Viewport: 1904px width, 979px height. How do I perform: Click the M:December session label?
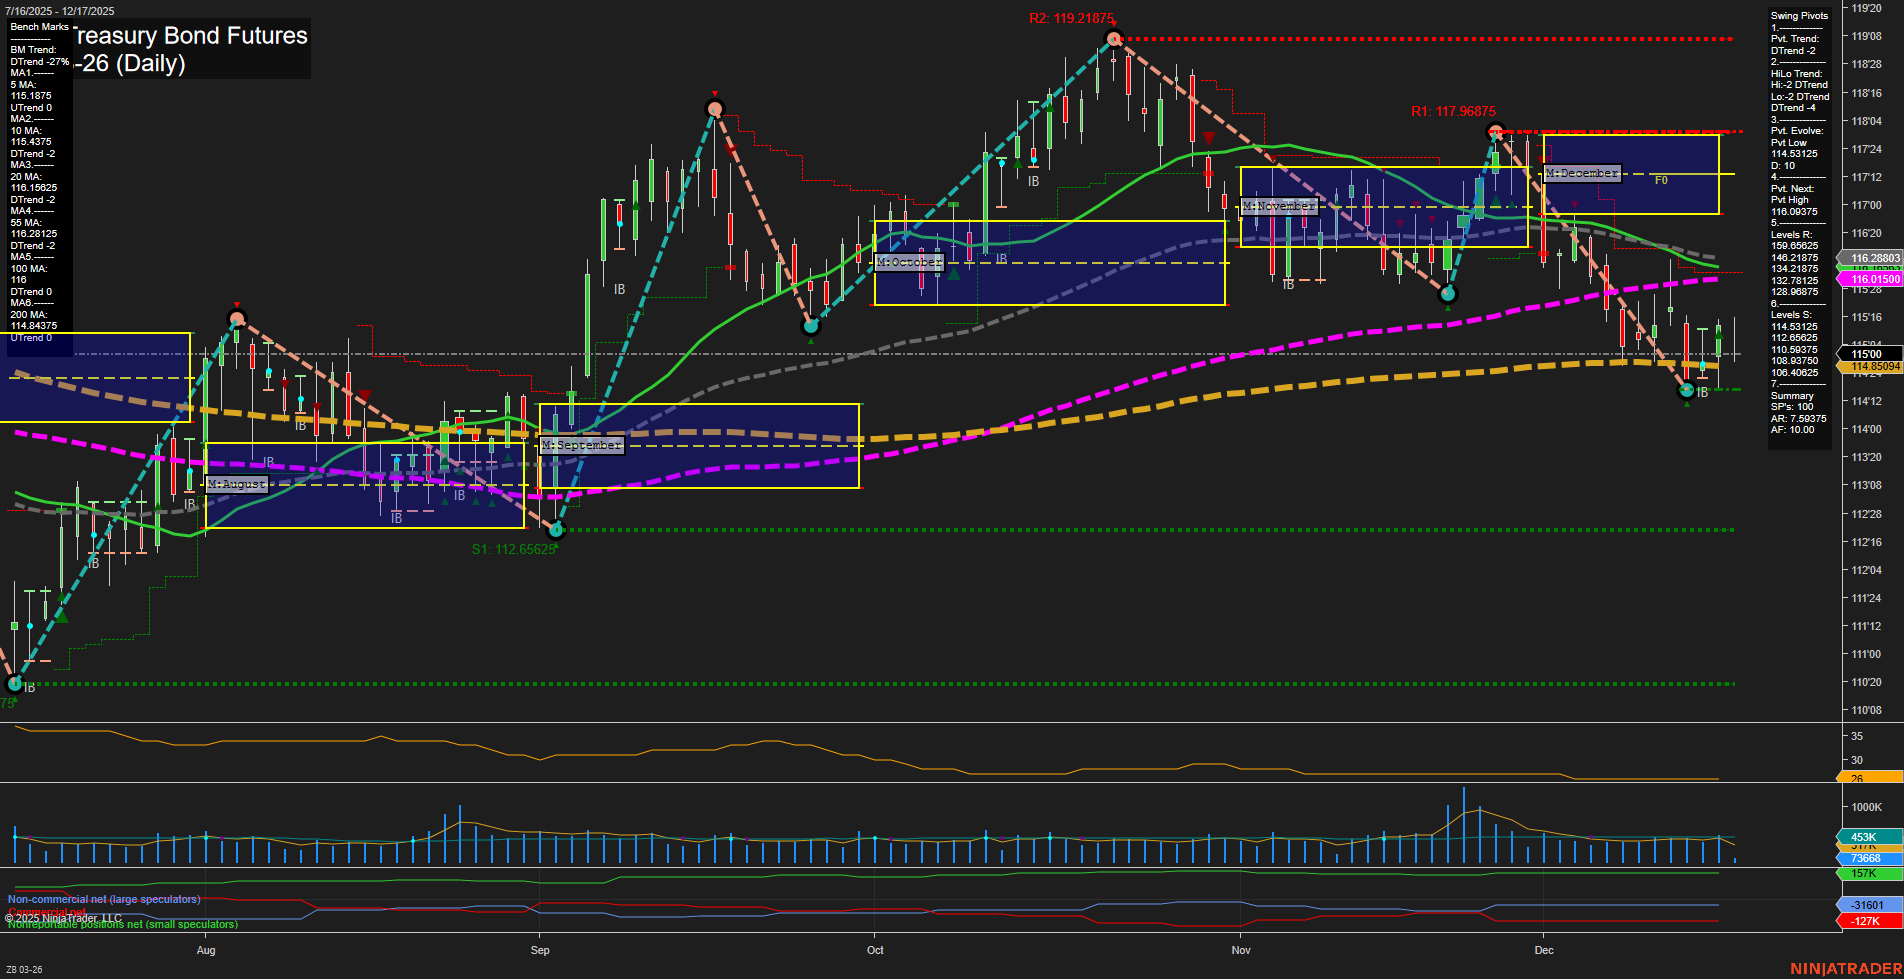(x=1581, y=173)
